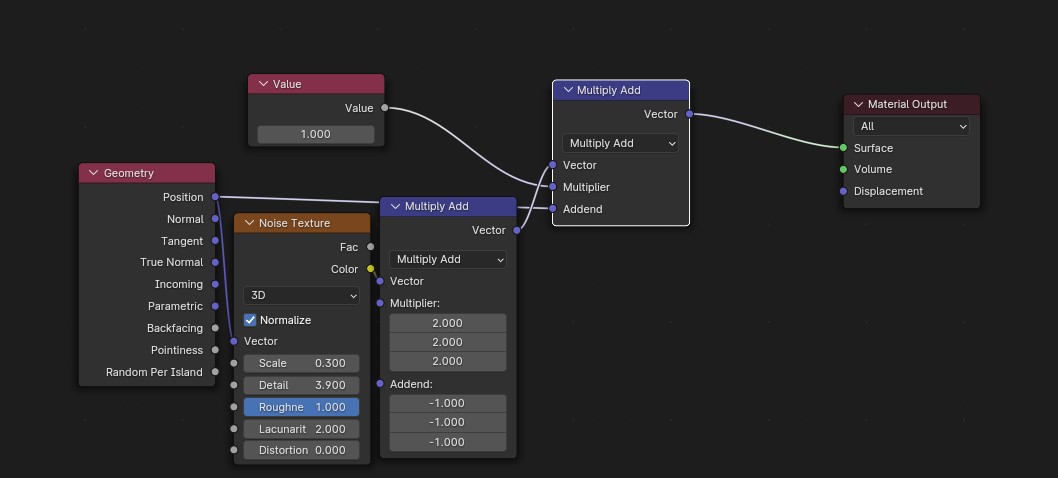Open the Material Output target dropdown showing All
This screenshot has height=478, width=1058.
click(x=912, y=126)
